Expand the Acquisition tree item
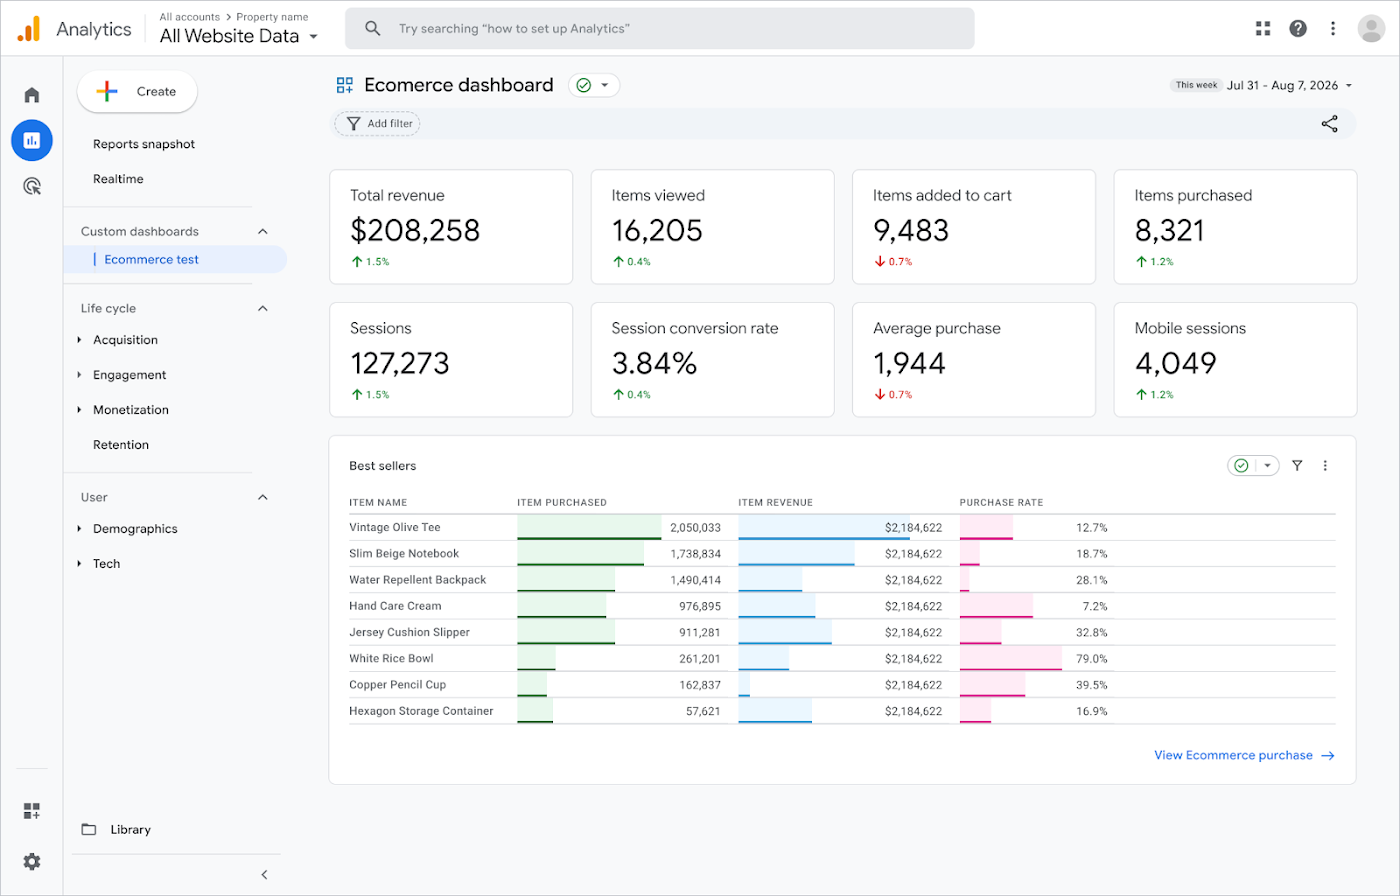 pyautogui.click(x=80, y=340)
